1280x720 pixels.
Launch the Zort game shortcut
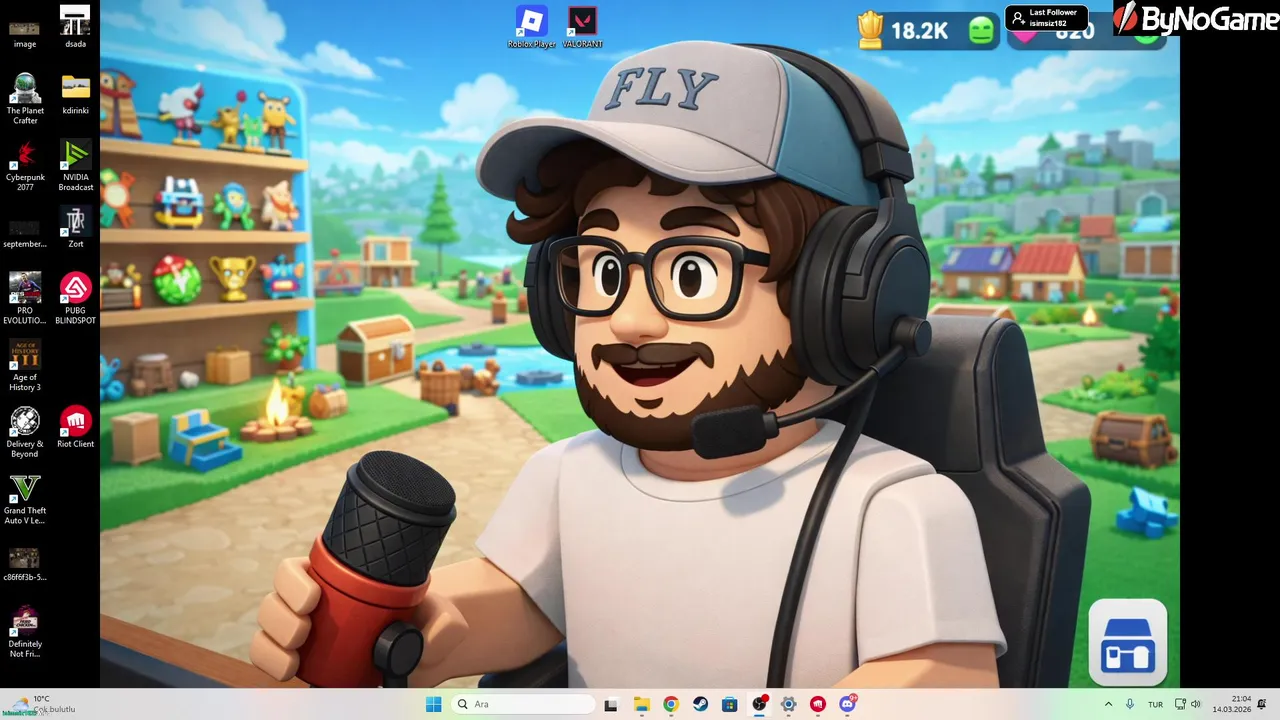tap(75, 227)
